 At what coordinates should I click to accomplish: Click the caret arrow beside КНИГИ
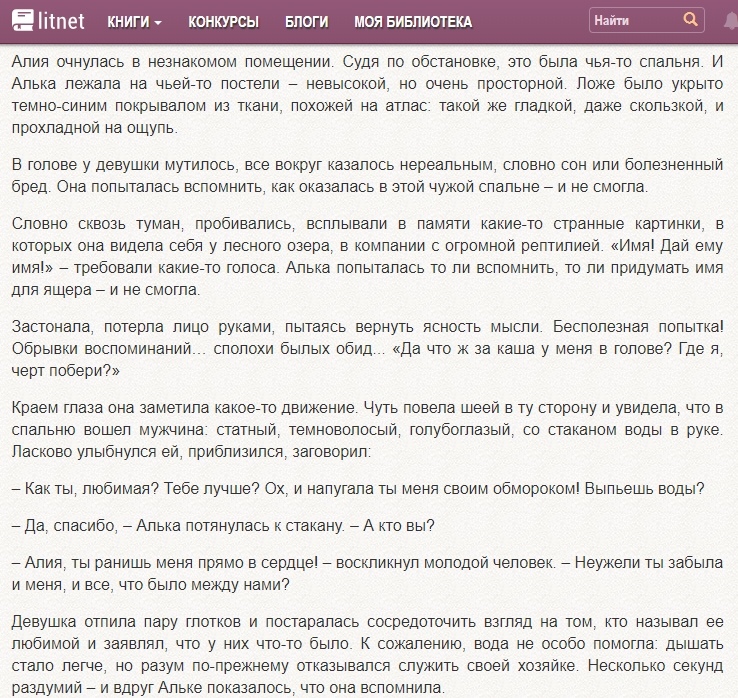pyautogui.click(x=158, y=22)
